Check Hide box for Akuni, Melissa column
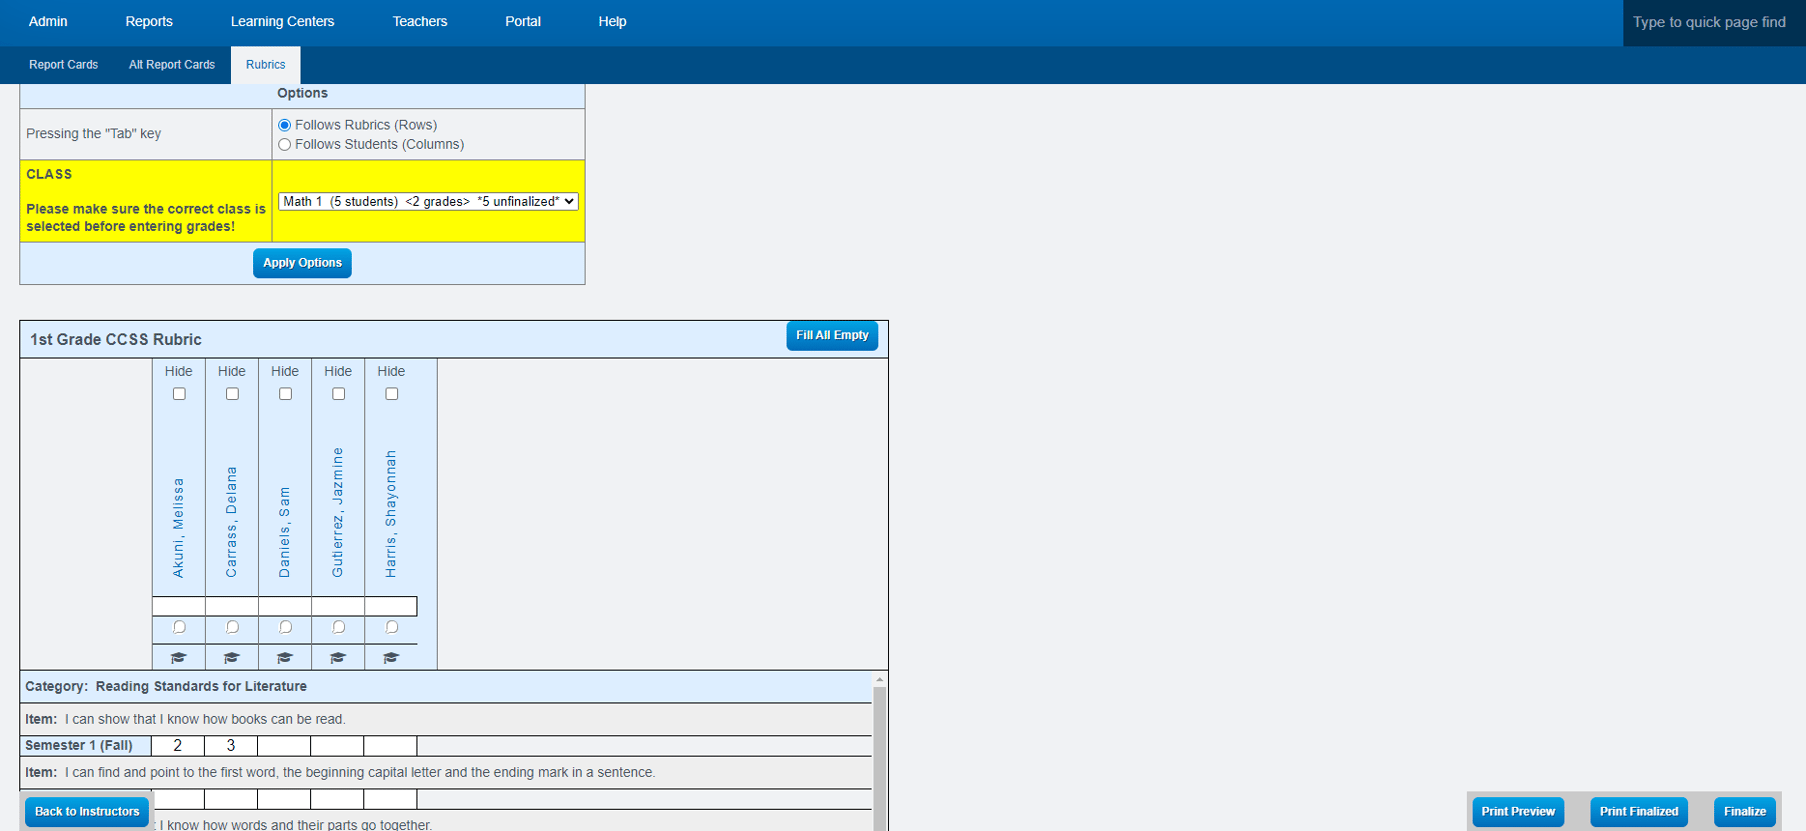Image resolution: width=1806 pixels, height=831 pixels. click(x=179, y=394)
